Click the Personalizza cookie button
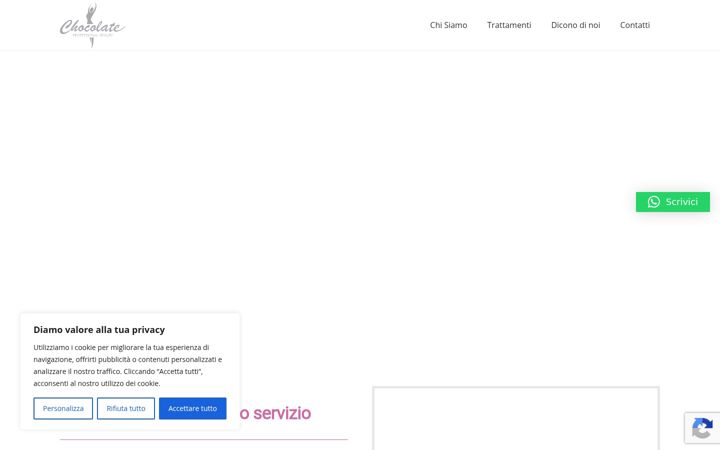Screen dimensions: 720x450 pyautogui.click(x=63, y=408)
